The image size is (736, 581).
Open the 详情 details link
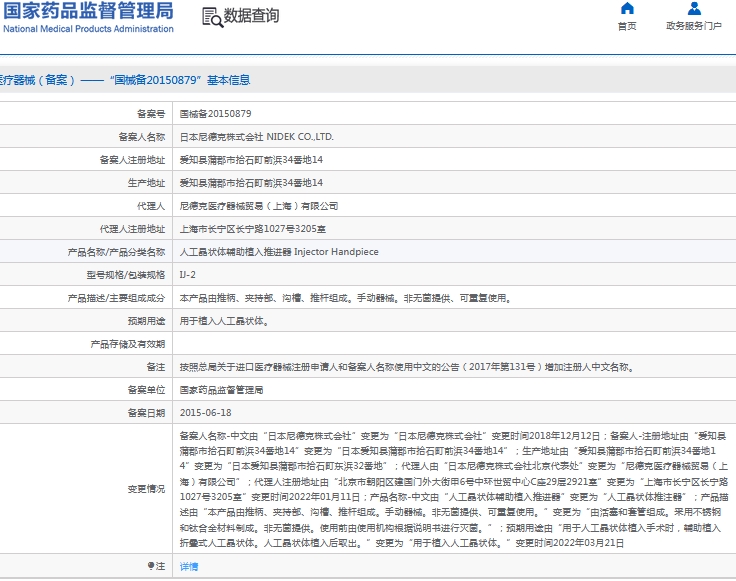(189, 566)
